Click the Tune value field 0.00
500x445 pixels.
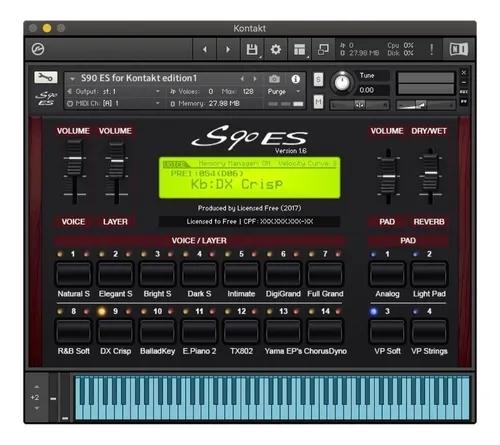[x=373, y=90]
